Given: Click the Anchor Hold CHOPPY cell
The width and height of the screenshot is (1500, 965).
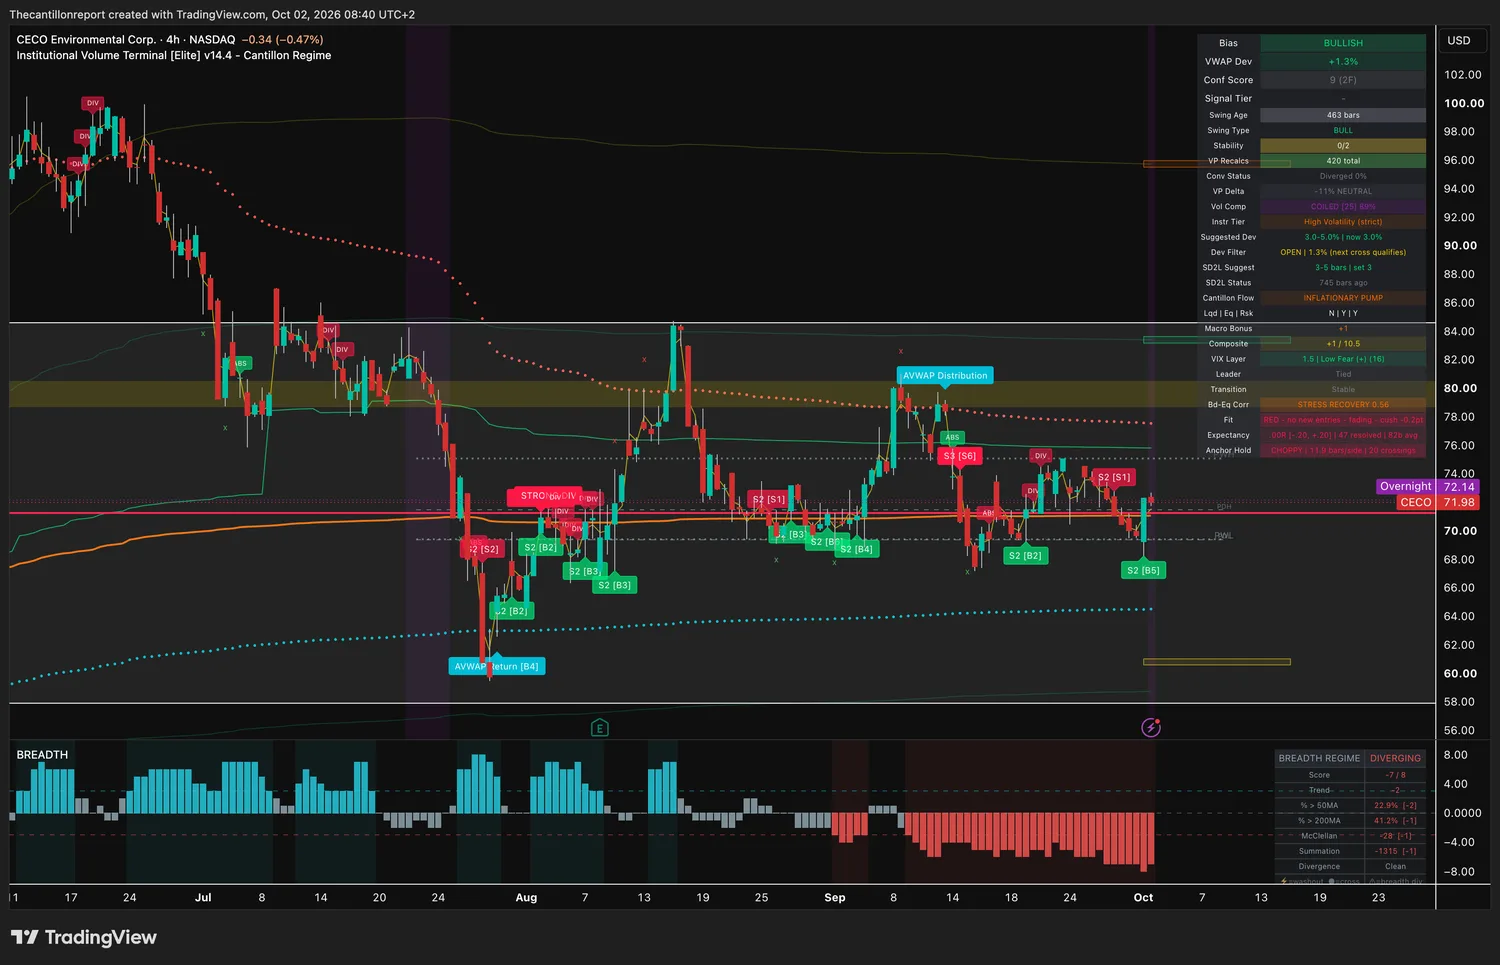Looking at the screenshot, I should click(1343, 450).
